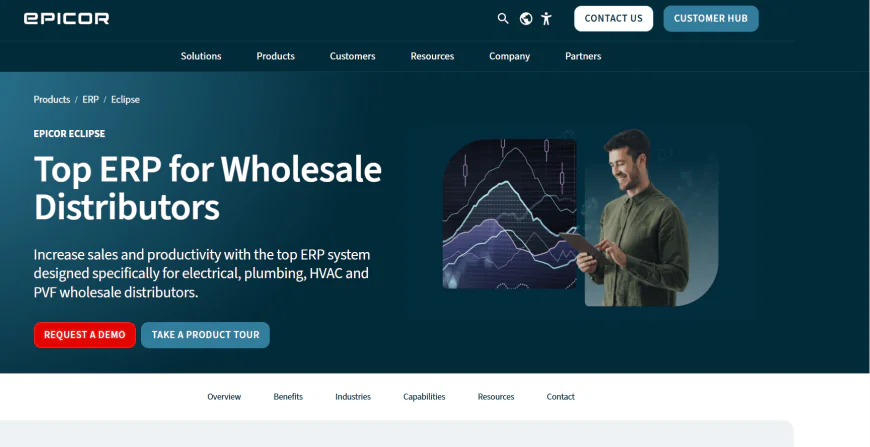Expand the Solutions menu
Viewport: 870px width, 447px height.
[x=201, y=56]
